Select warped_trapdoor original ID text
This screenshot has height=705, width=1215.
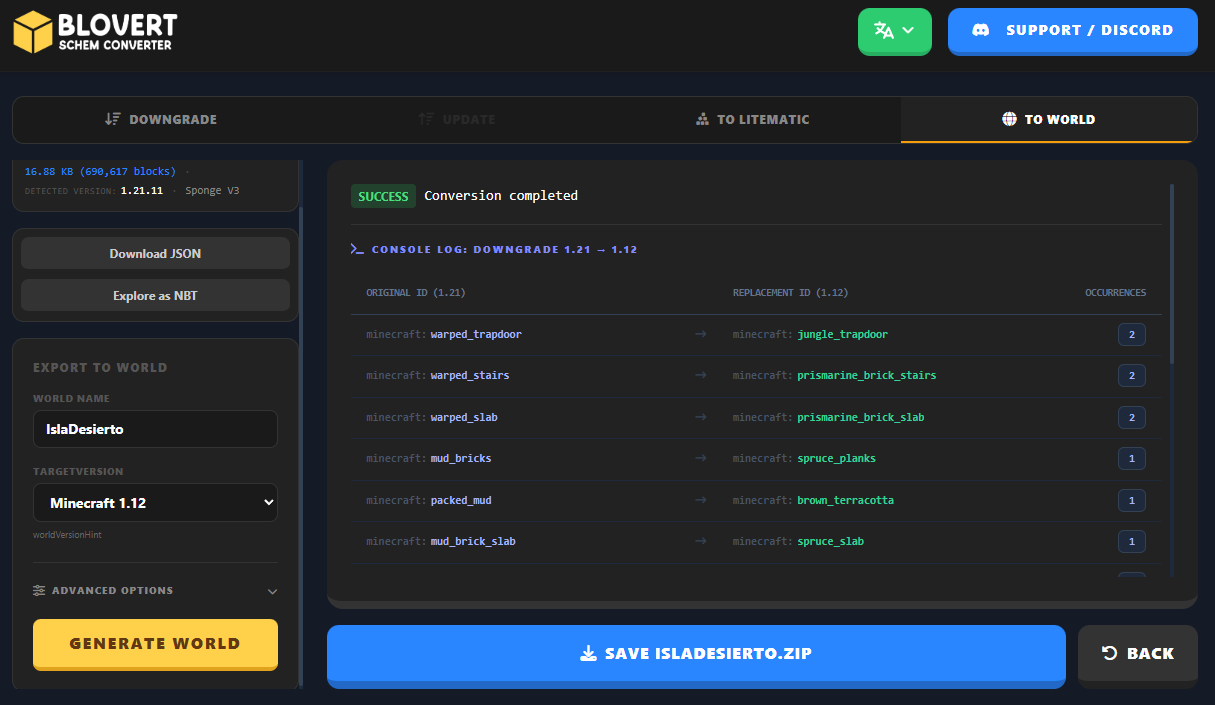[x=476, y=334]
